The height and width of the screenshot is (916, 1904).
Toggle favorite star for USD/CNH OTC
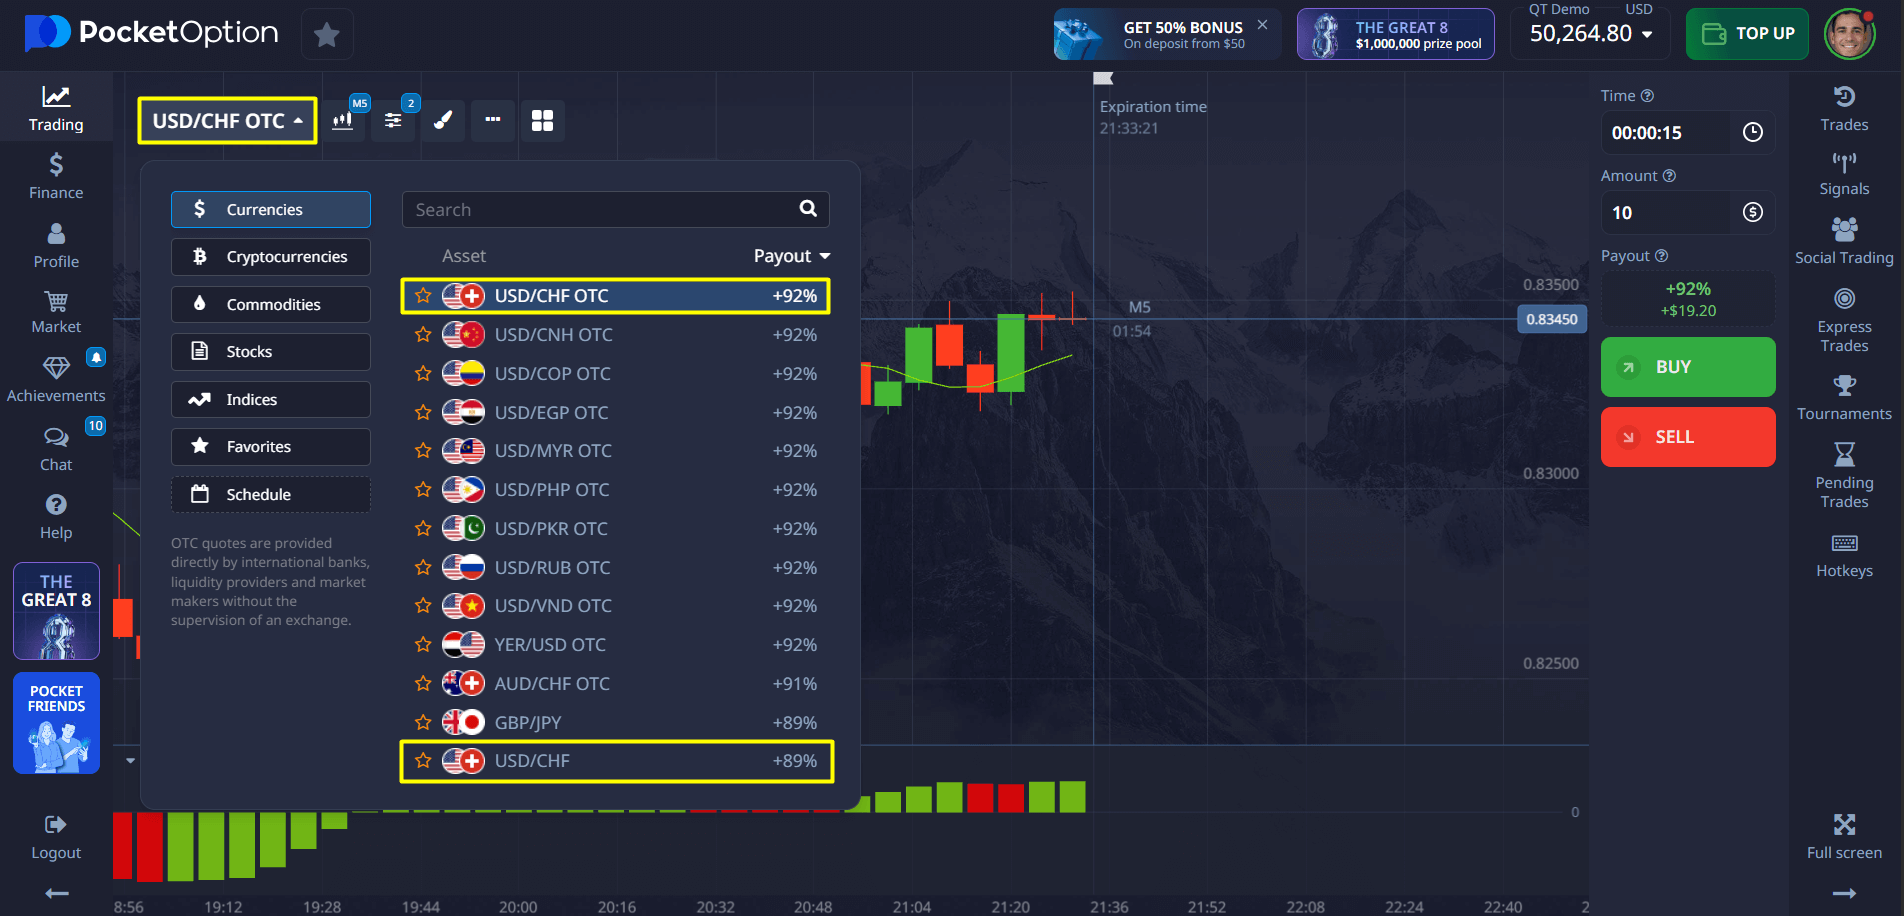click(423, 335)
